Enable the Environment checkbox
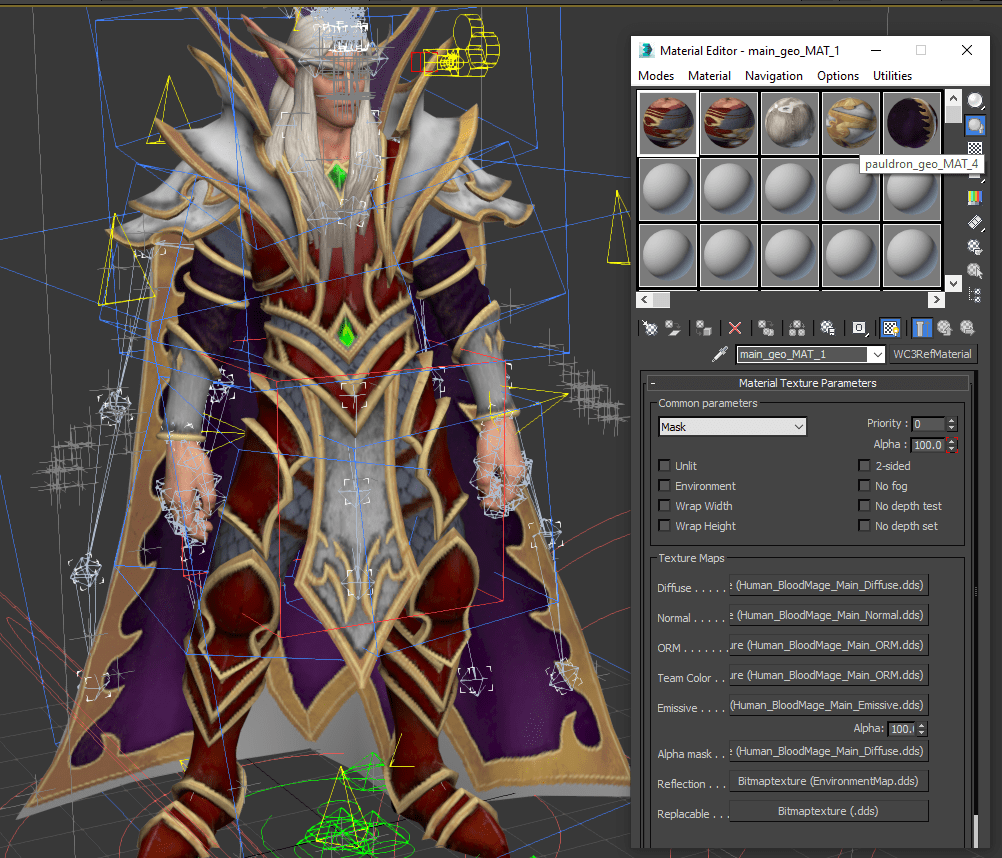Viewport: 1002px width, 858px height. tap(665, 486)
